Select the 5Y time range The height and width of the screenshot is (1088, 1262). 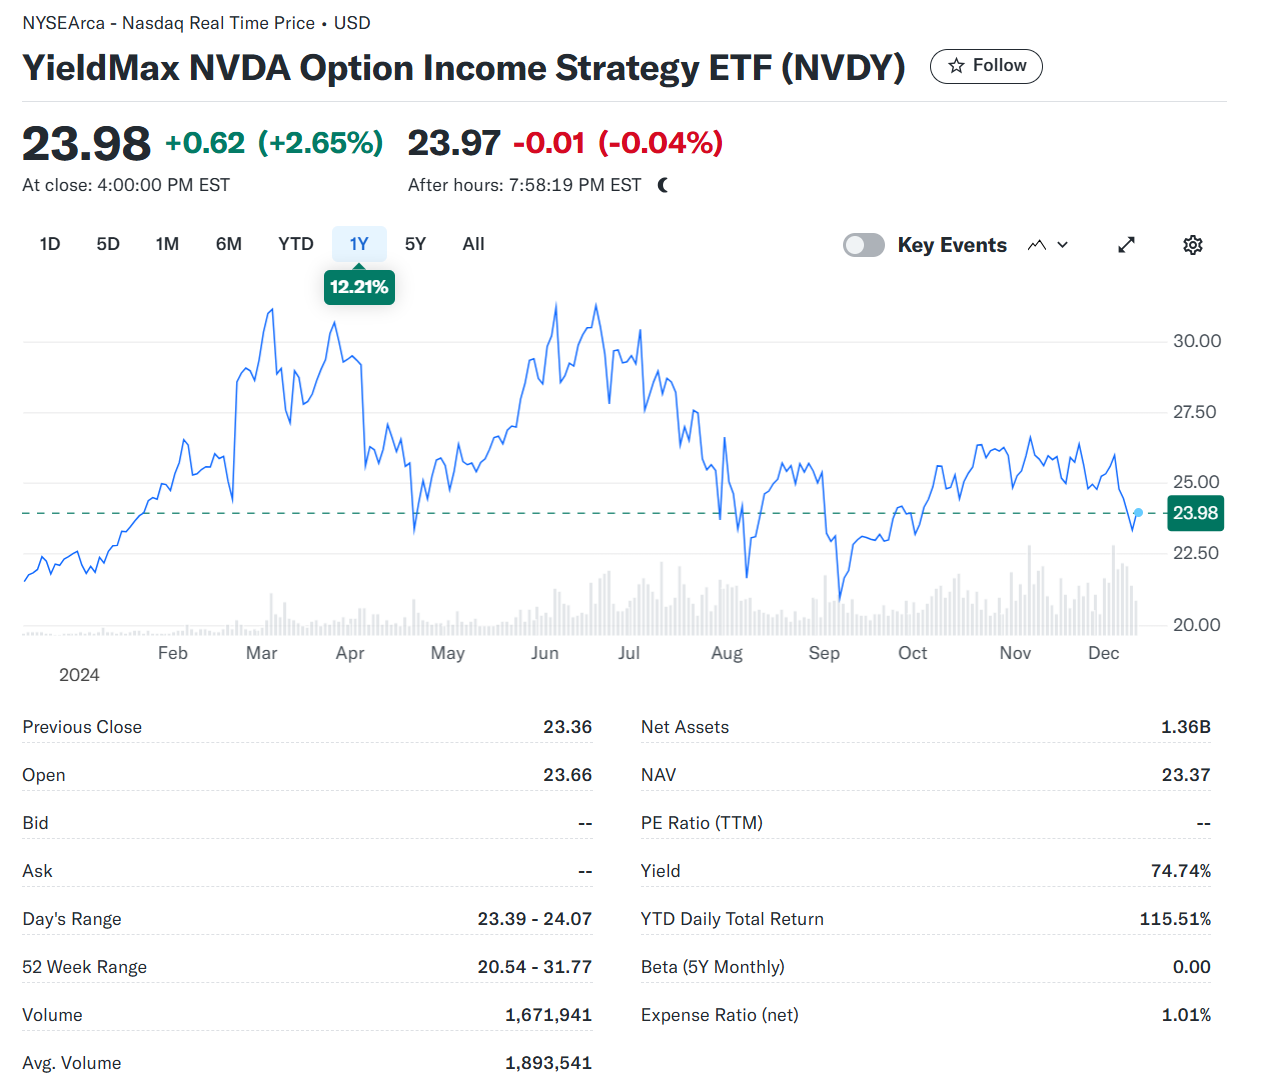coord(416,244)
